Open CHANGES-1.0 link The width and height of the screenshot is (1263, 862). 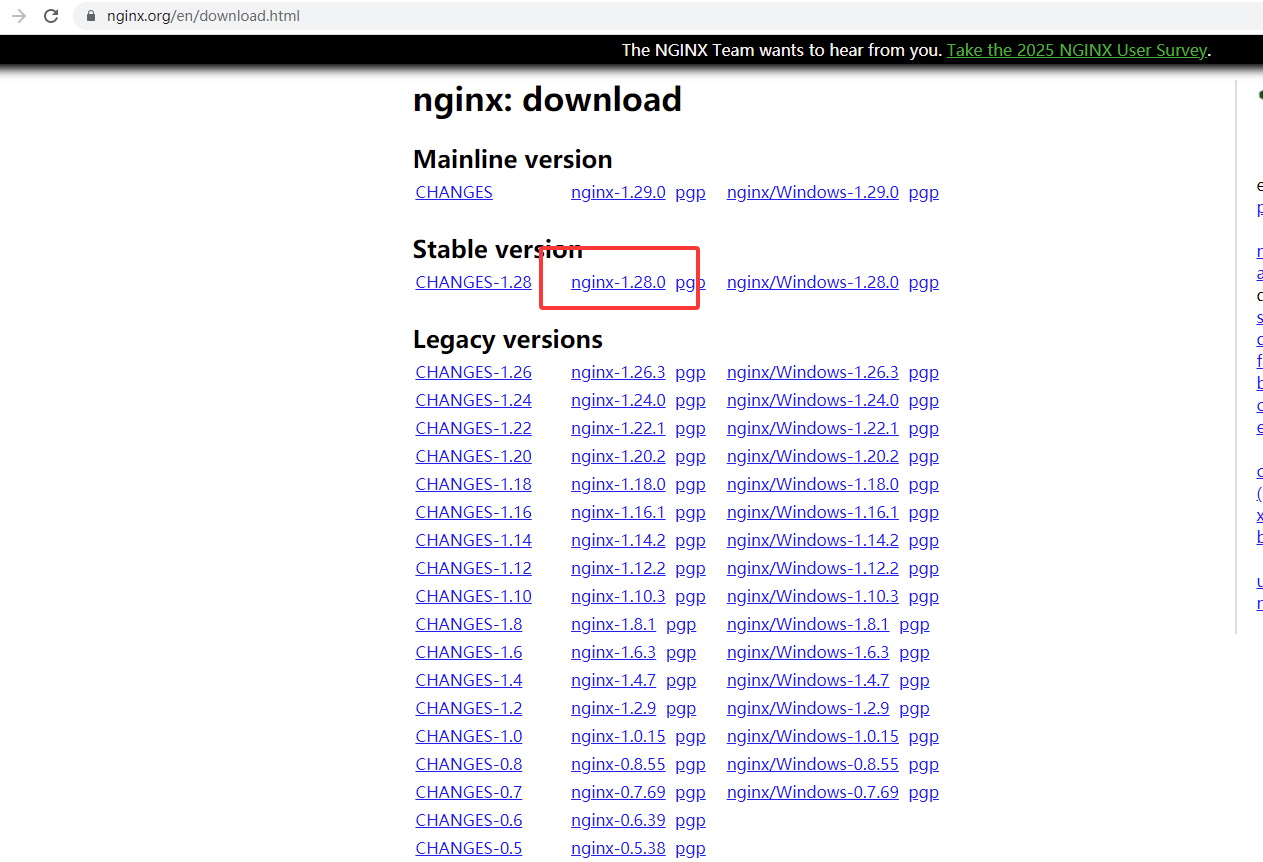coord(469,736)
